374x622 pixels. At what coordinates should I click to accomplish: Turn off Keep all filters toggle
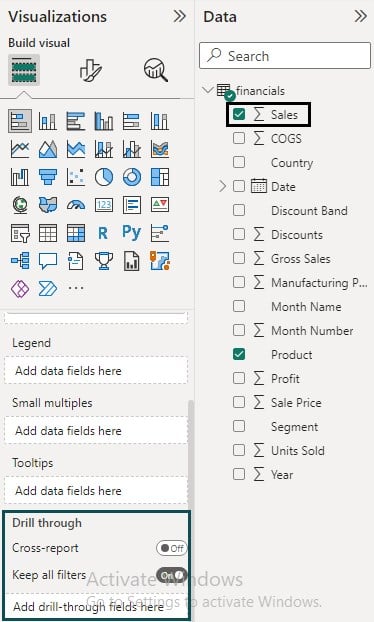(x=171, y=575)
